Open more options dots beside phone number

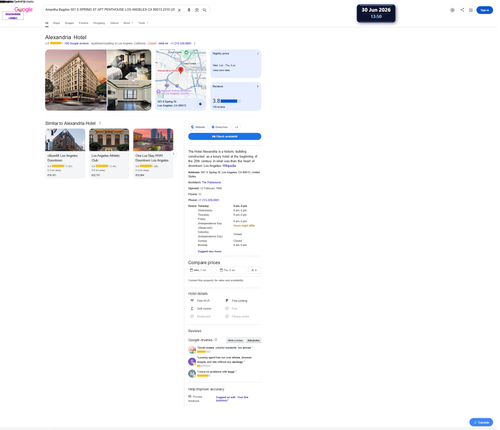pos(195,43)
